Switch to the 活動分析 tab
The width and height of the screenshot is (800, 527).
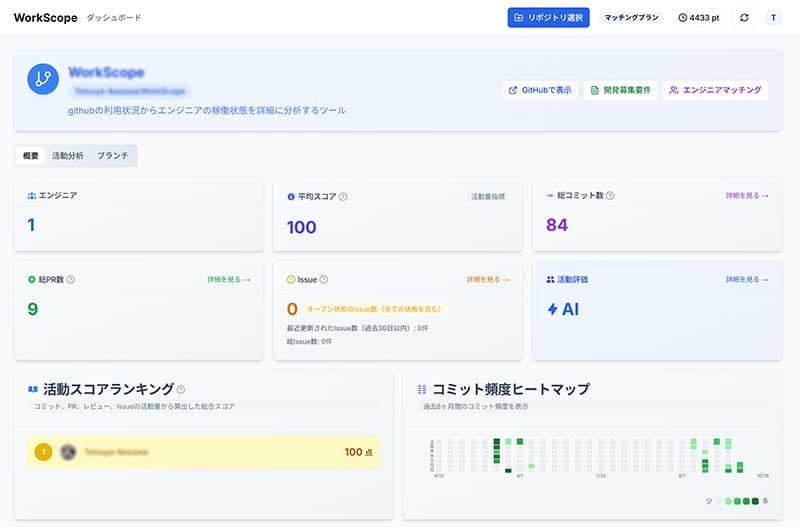pyautogui.click(x=68, y=156)
